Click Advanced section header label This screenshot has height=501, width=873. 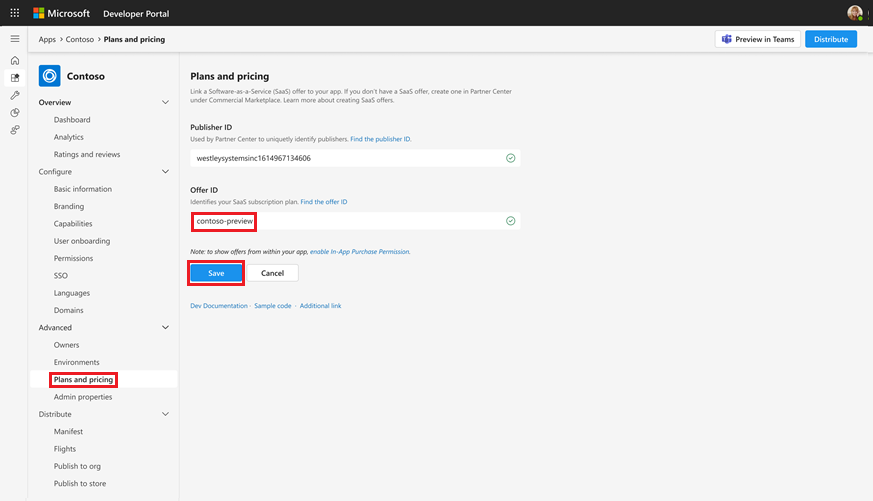(x=55, y=327)
